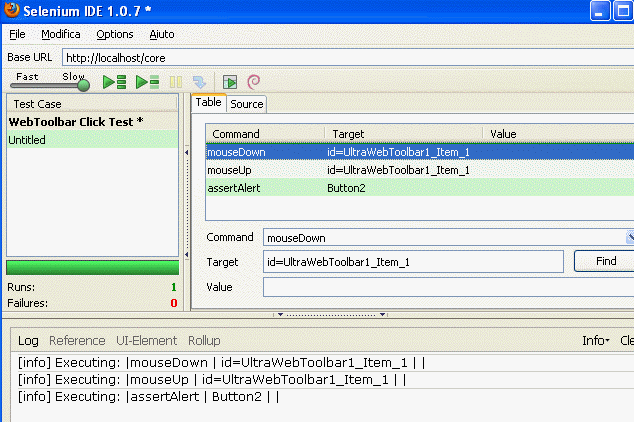Open the Options menu

pos(114,34)
